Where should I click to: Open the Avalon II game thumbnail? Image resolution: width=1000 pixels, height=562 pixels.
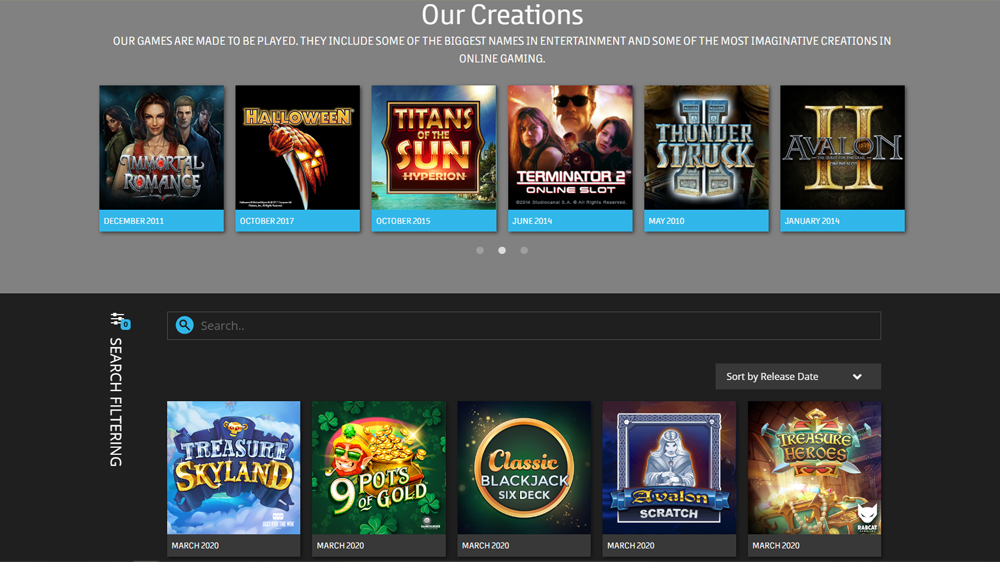coord(842,147)
